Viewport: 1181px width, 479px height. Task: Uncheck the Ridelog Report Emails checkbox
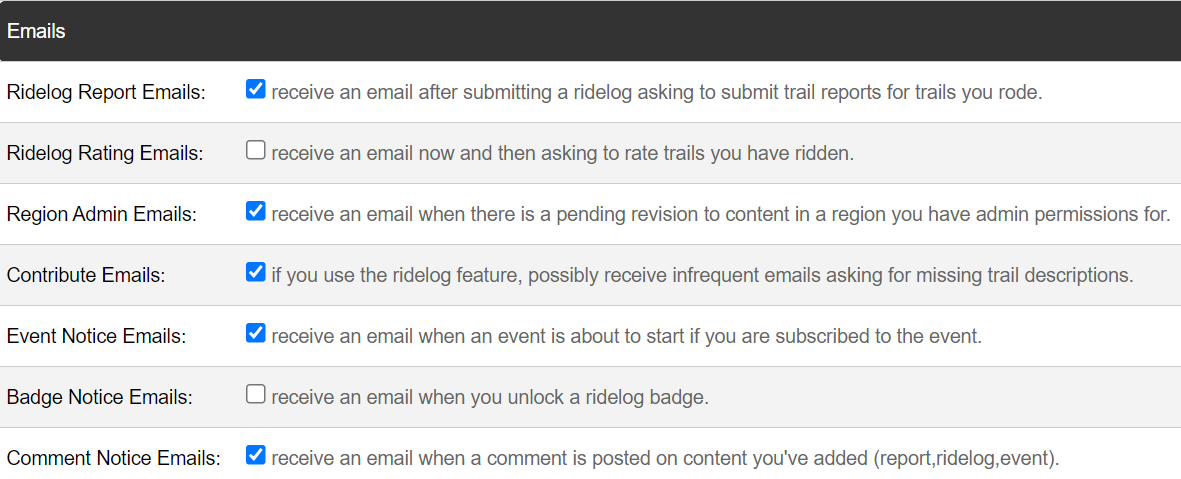[256, 89]
